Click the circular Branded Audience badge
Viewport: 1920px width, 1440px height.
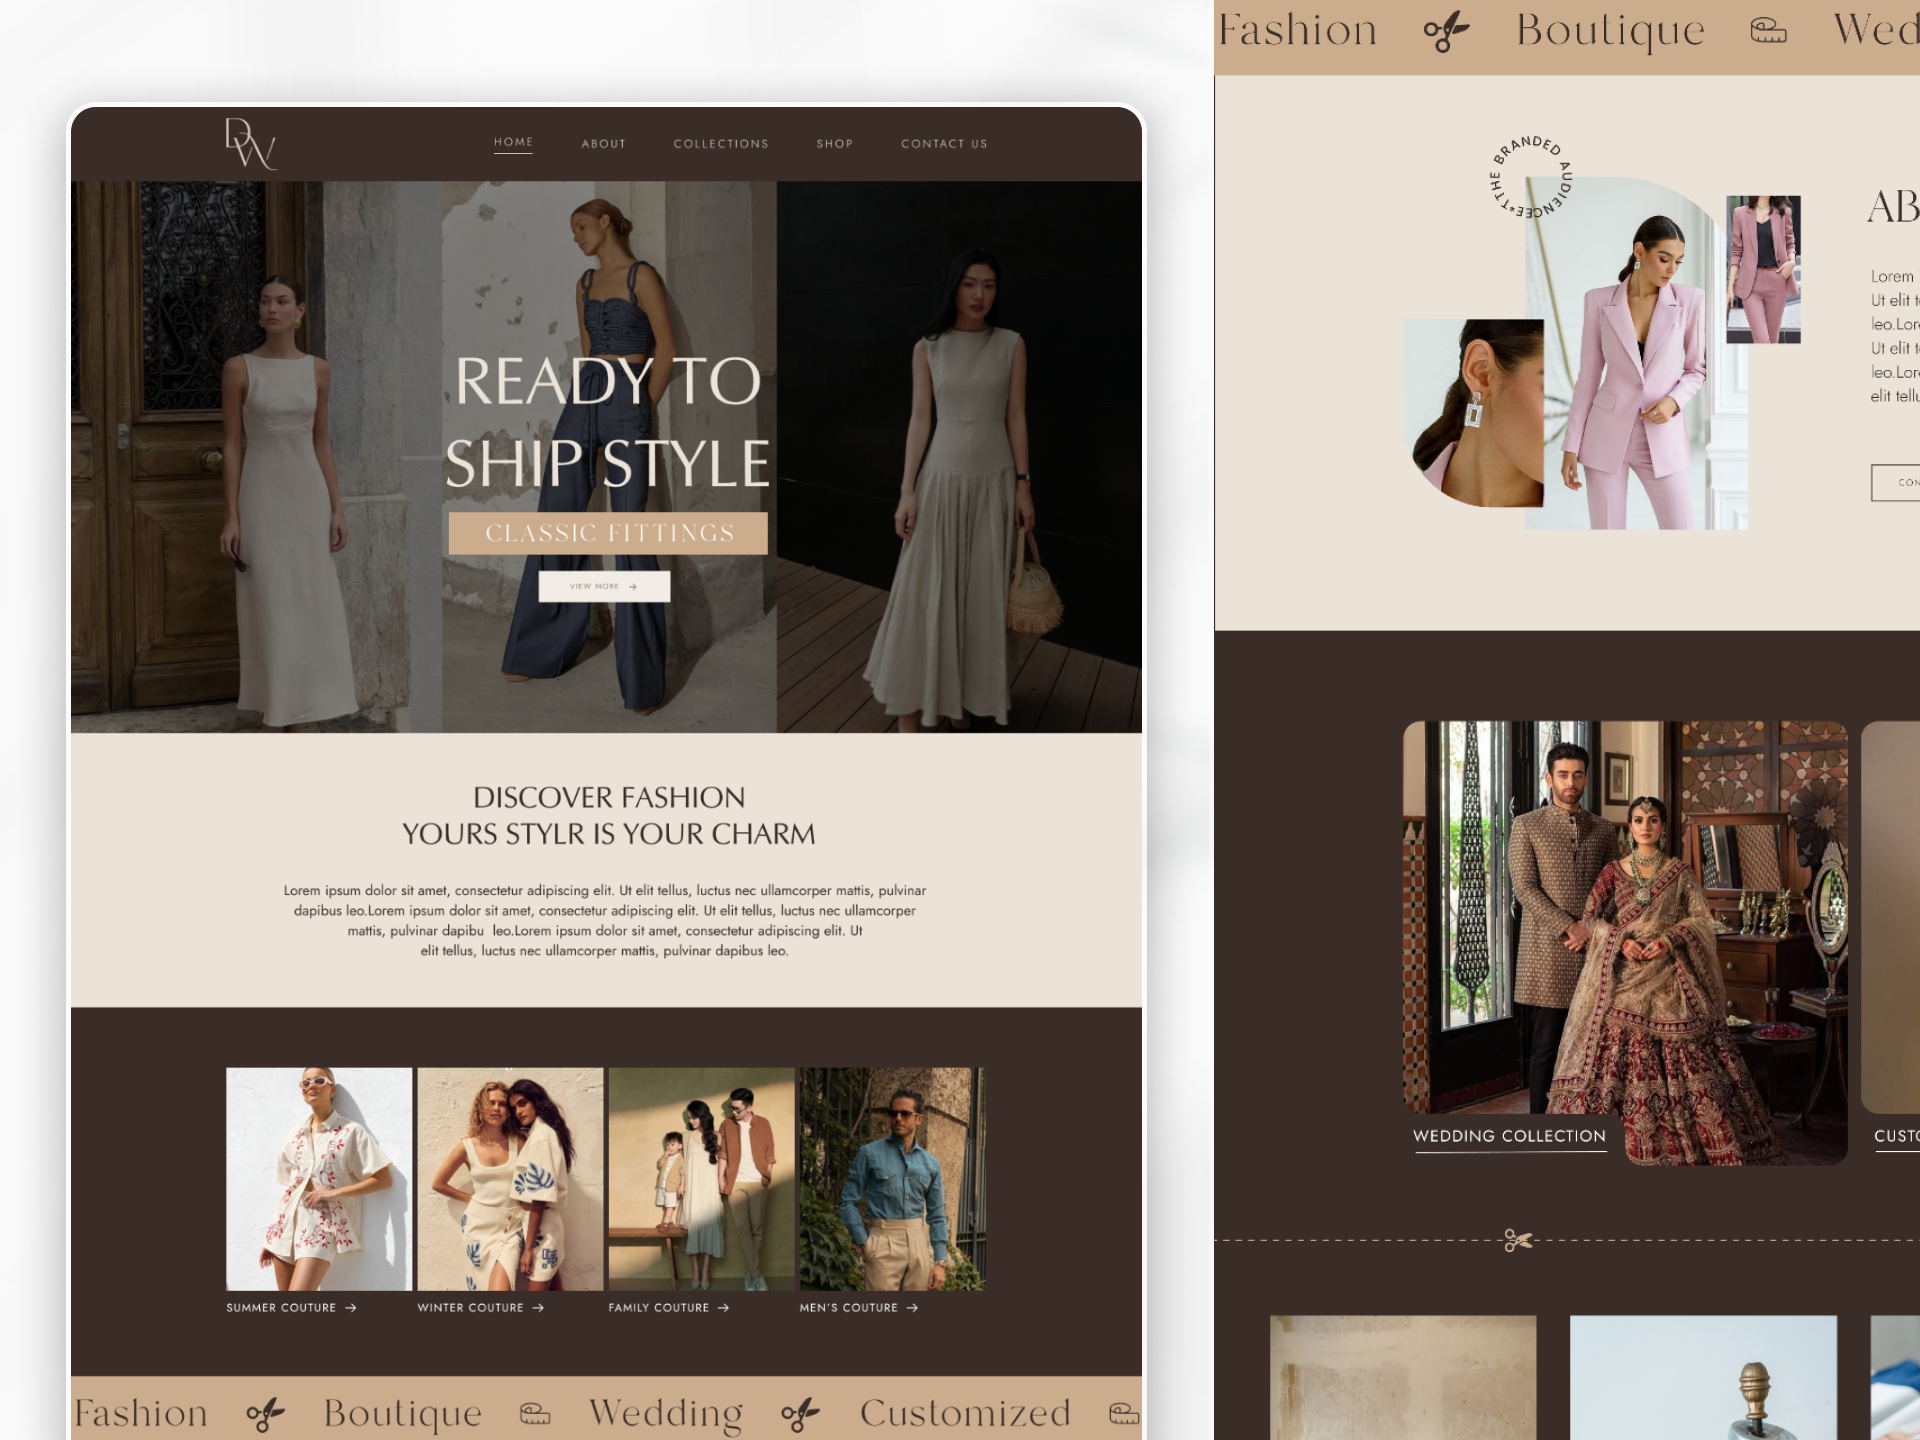pos(1530,178)
